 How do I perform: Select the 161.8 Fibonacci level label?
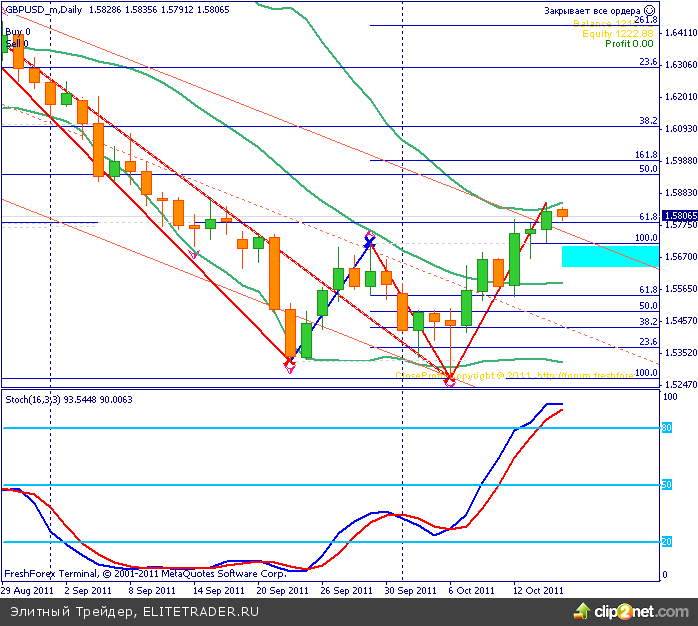(645, 156)
